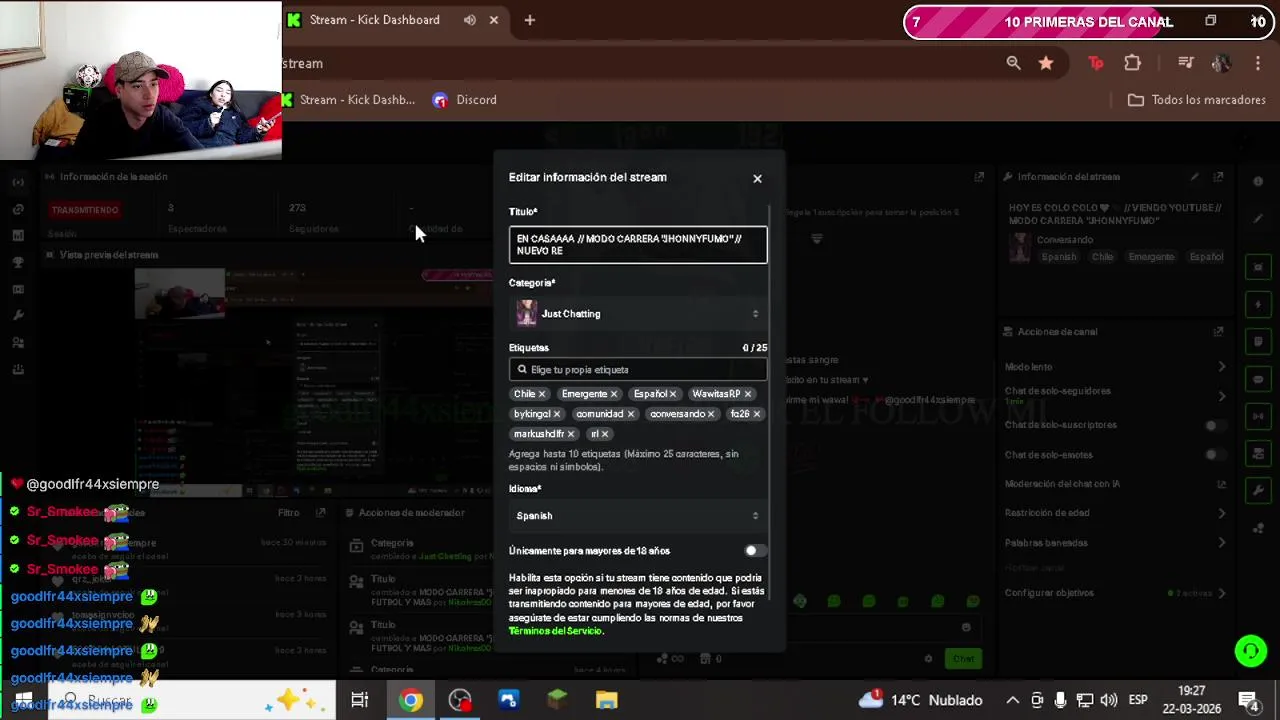The height and width of the screenshot is (720, 1280).
Task: Toggle Chat de solo-emotes switch
Action: point(1214,455)
